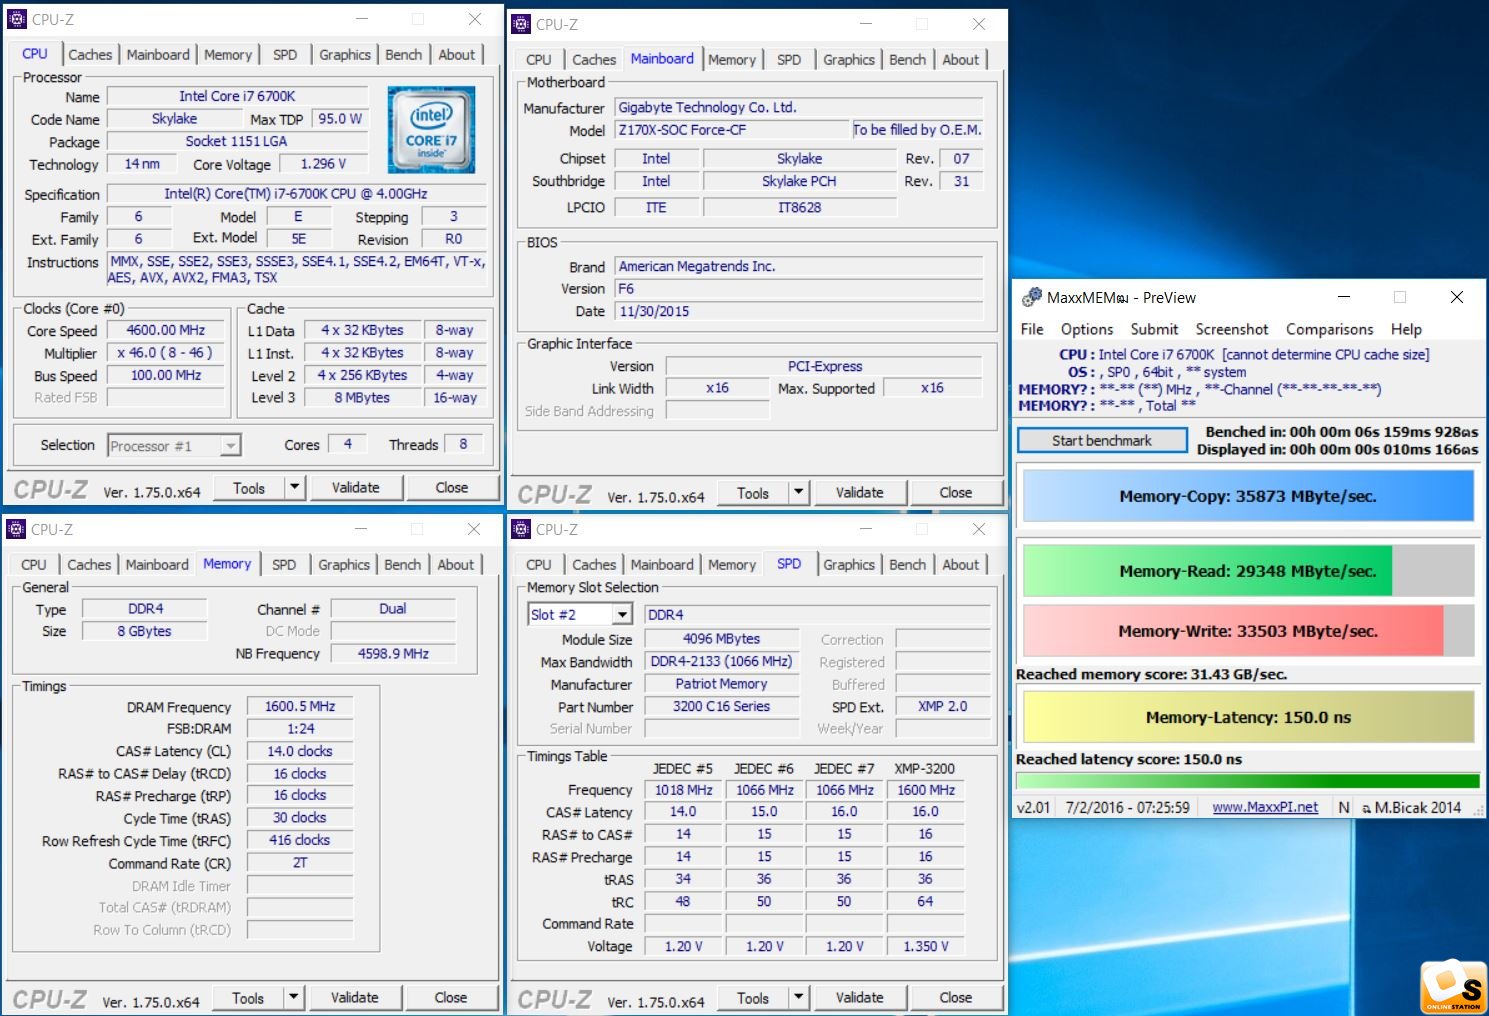Expand Tools arrow in Memory window
The height and width of the screenshot is (1016, 1489).
(x=293, y=997)
